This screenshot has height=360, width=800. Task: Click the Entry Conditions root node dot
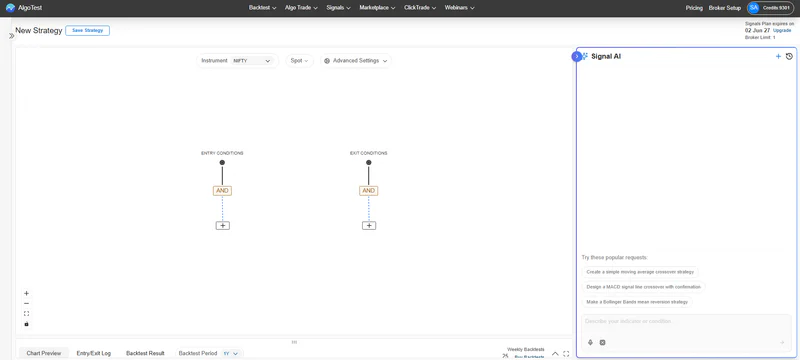coord(222,163)
